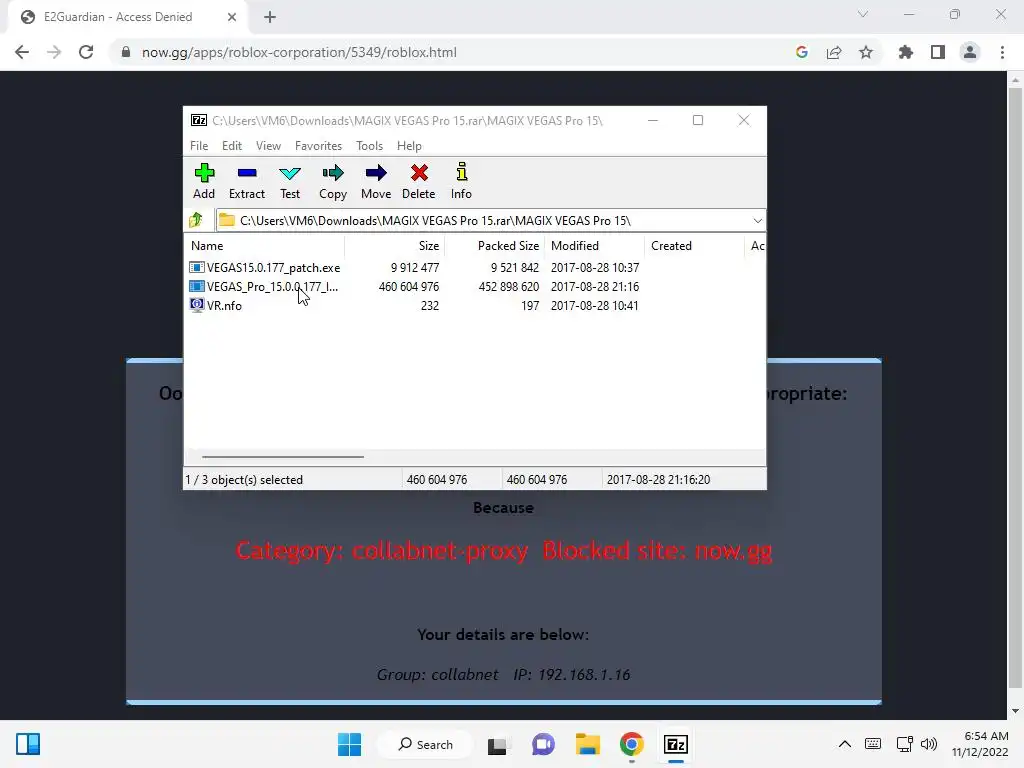Sort by the Created column header
This screenshot has height=768, width=1024.
tap(694, 246)
